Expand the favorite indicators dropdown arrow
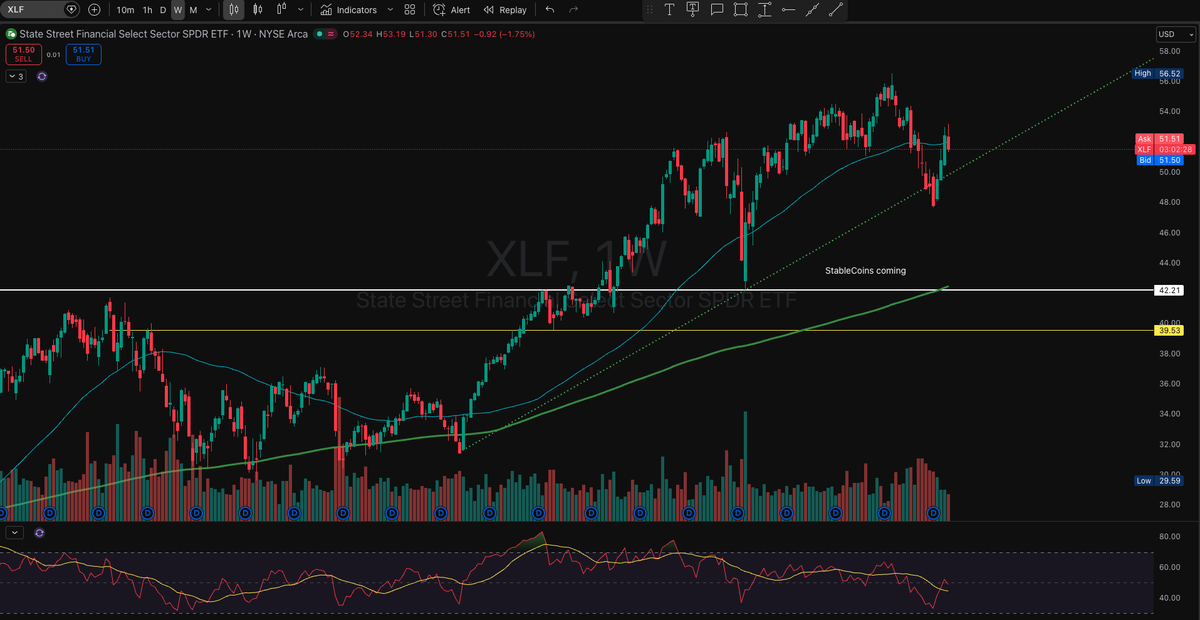Viewport: 1200px width, 620px height. pyautogui.click(x=388, y=10)
